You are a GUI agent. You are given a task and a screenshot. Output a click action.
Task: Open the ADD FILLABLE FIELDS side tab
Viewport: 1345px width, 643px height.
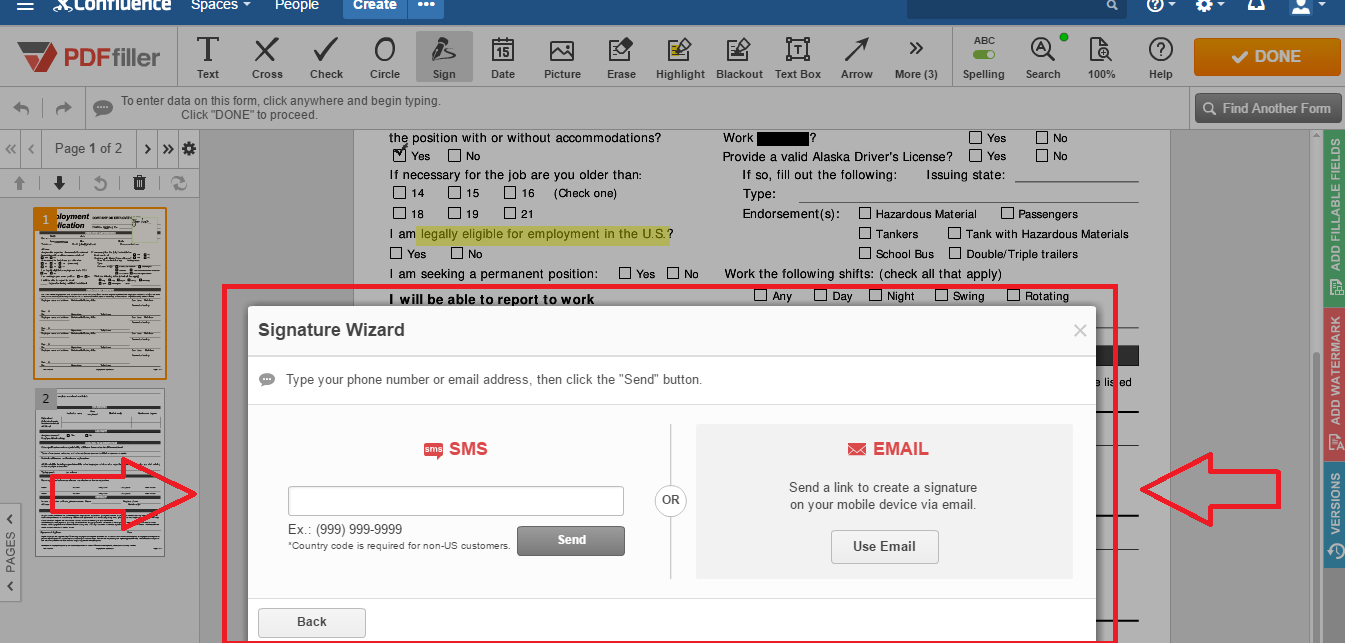(1335, 218)
